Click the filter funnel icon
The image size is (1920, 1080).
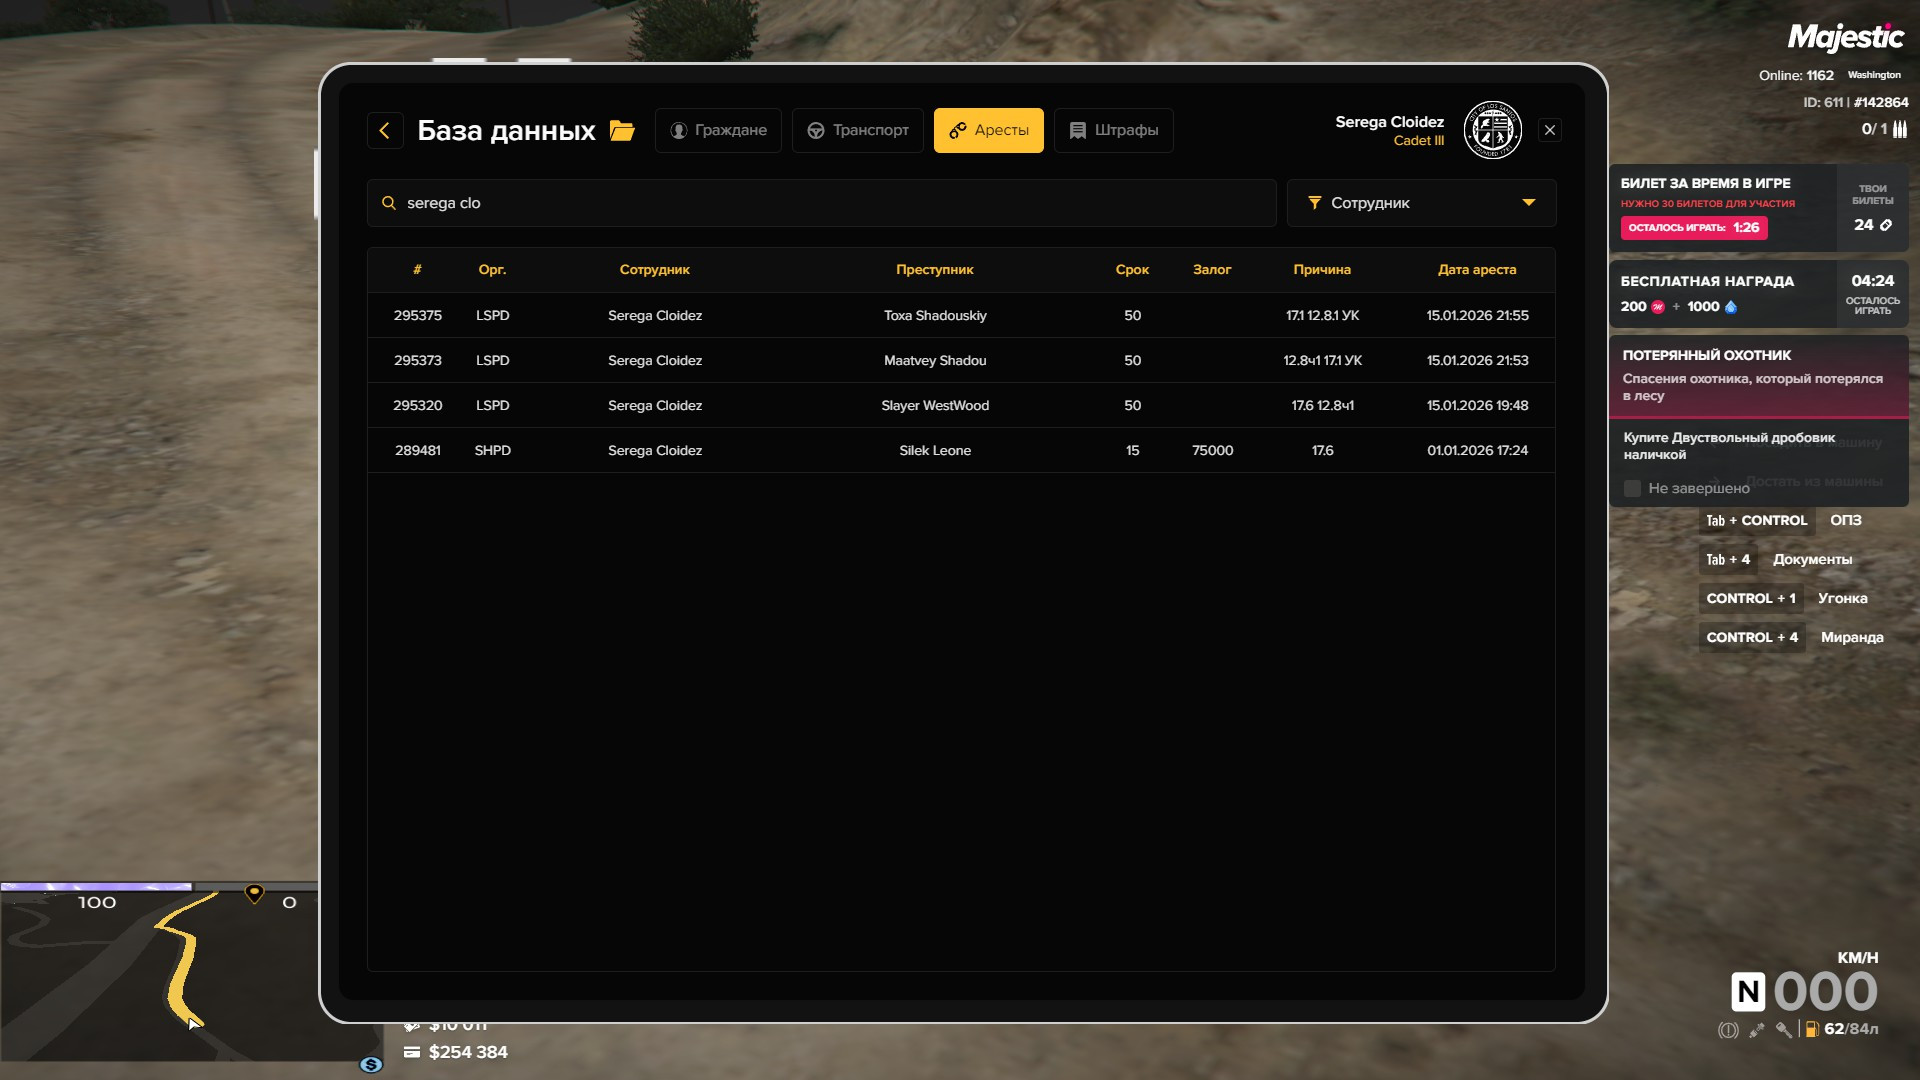tap(1315, 203)
